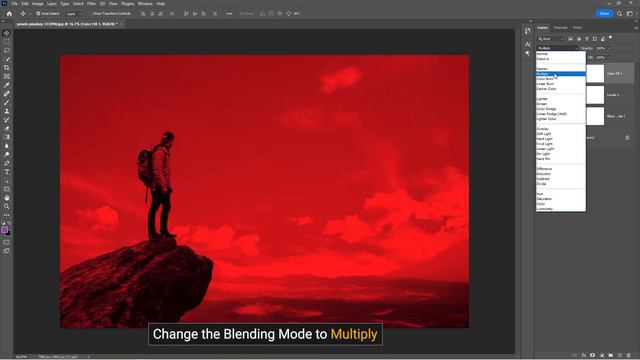640x360 pixels.
Task: Select the Blur tool
Action: [x=7, y=146]
